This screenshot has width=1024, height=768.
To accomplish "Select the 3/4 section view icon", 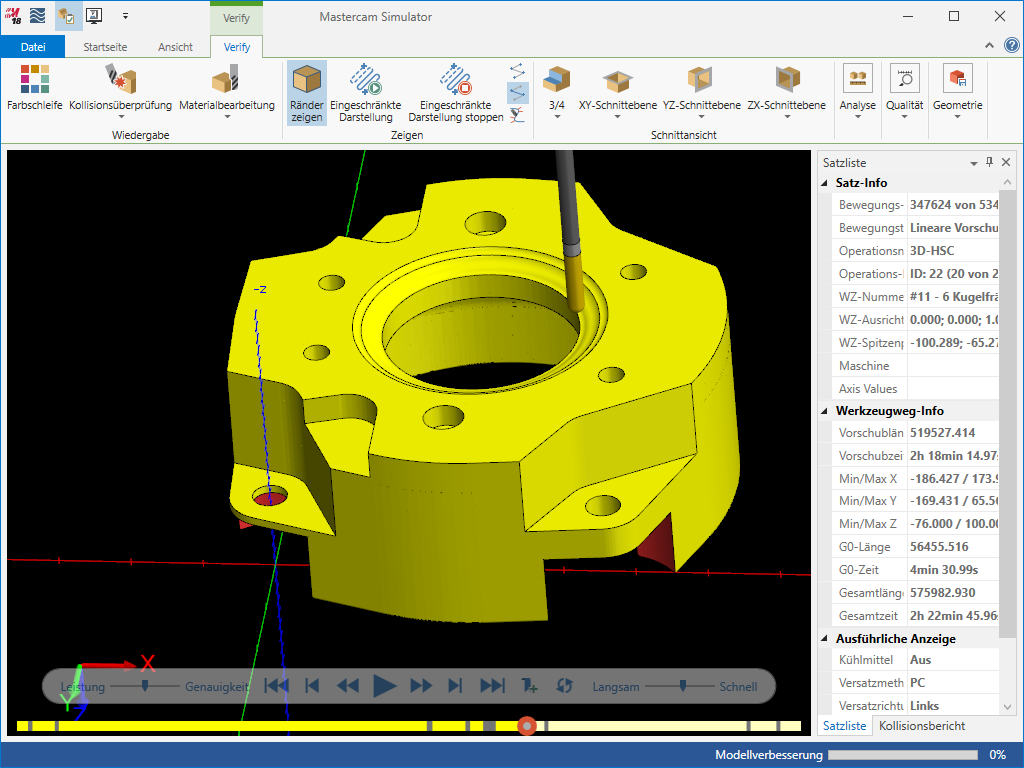I will pyautogui.click(x=557, y=80).
